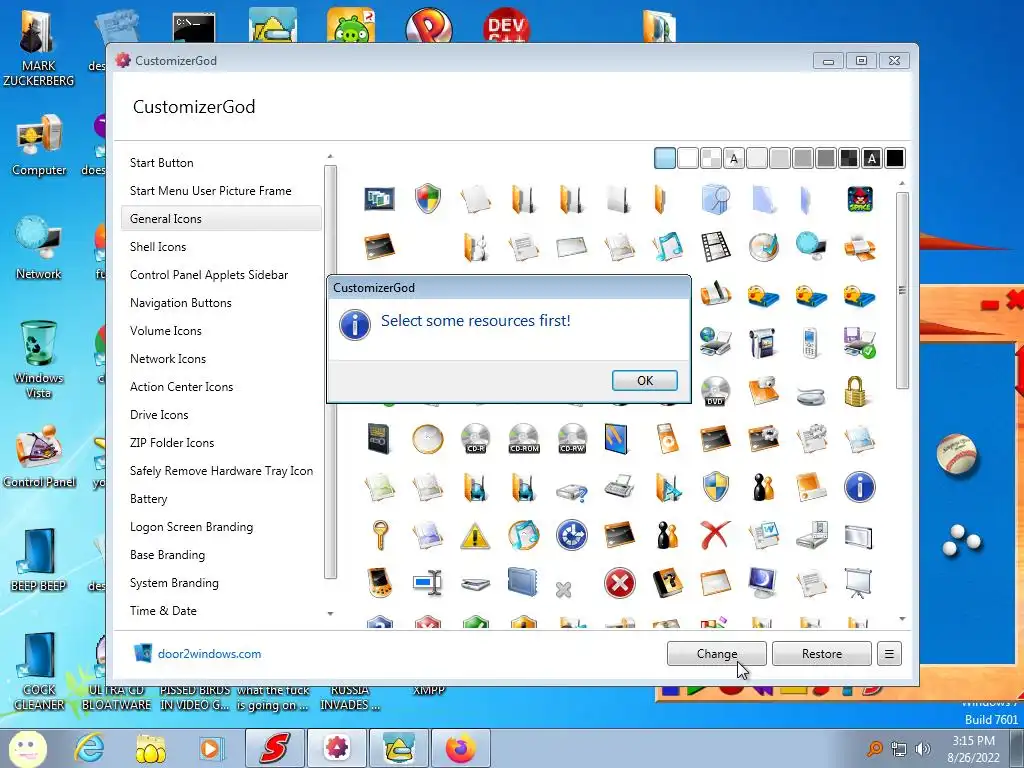Open the Computer desktop icon
The width and height of the screenshot is (1024, 768).
[39, 146]
